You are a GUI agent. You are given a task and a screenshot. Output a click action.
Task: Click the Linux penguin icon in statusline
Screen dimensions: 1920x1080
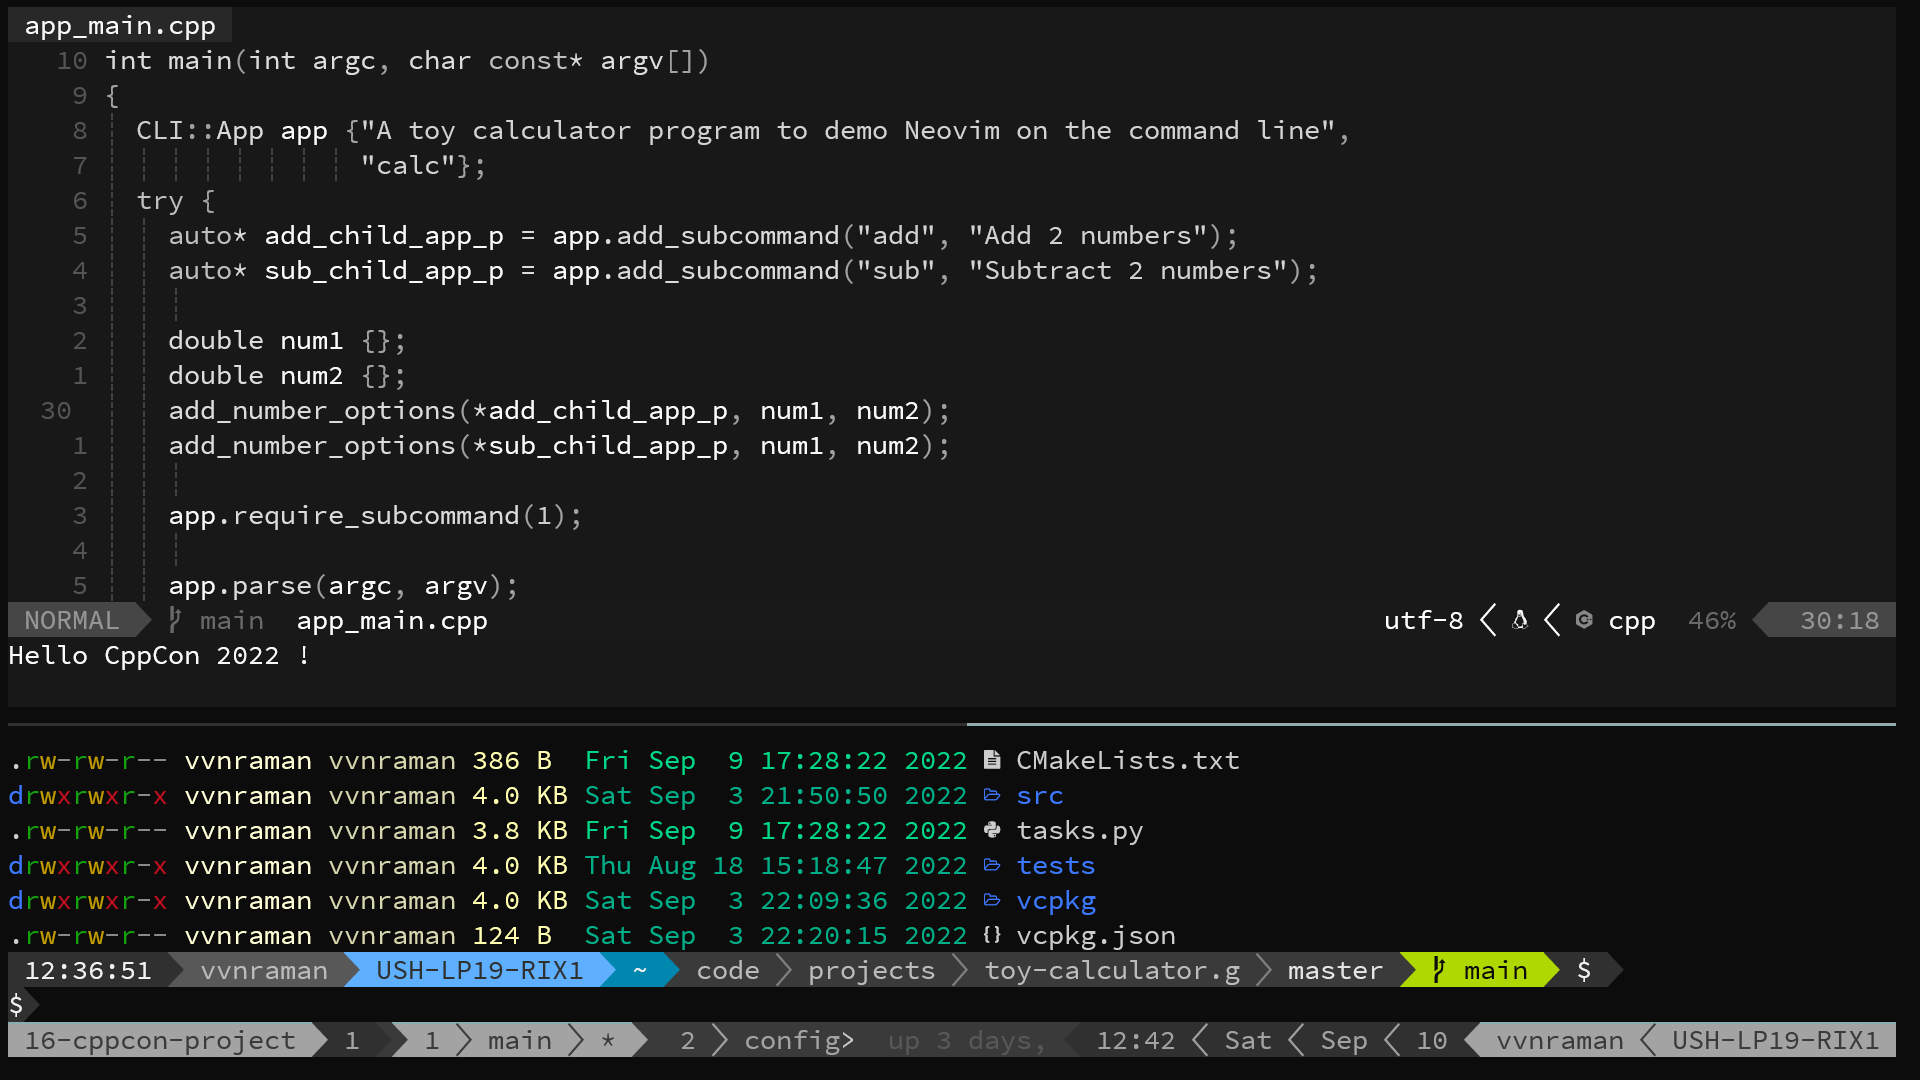(1520, 620)
